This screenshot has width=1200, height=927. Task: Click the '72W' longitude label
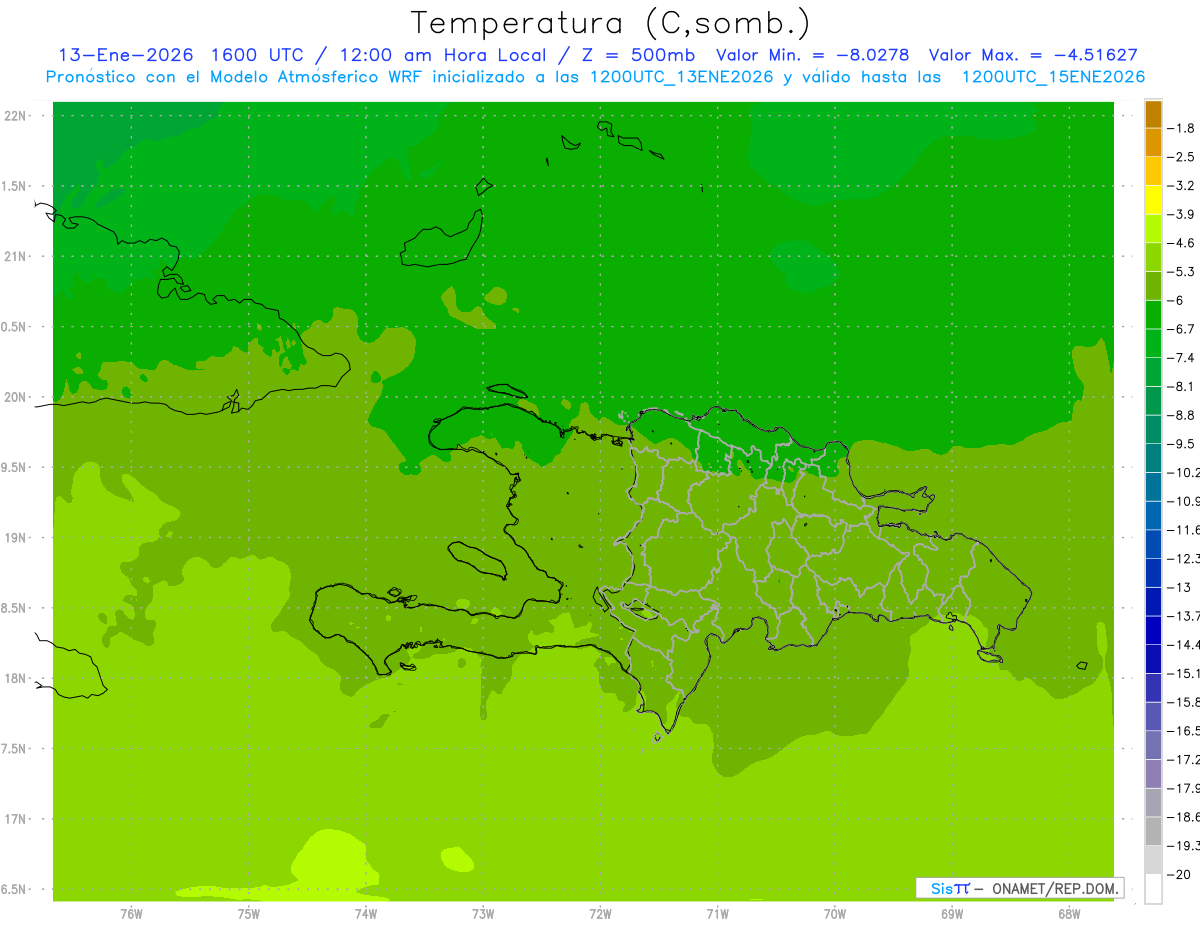[600, 914]
